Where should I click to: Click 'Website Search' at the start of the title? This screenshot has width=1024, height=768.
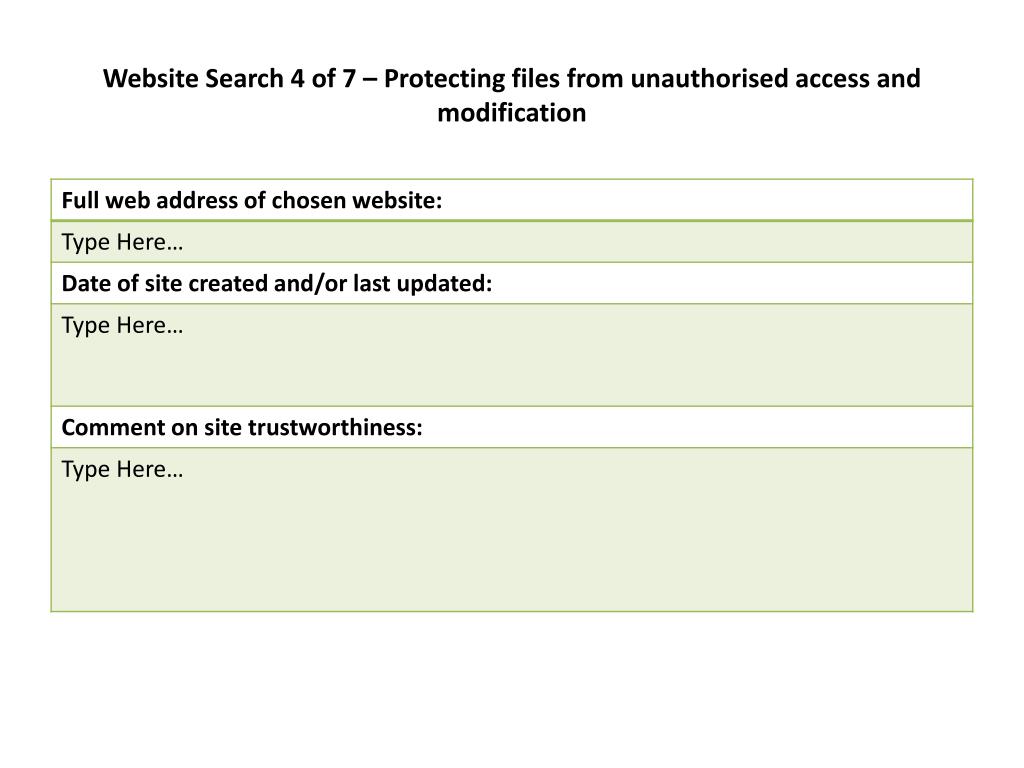click(195, 78)
